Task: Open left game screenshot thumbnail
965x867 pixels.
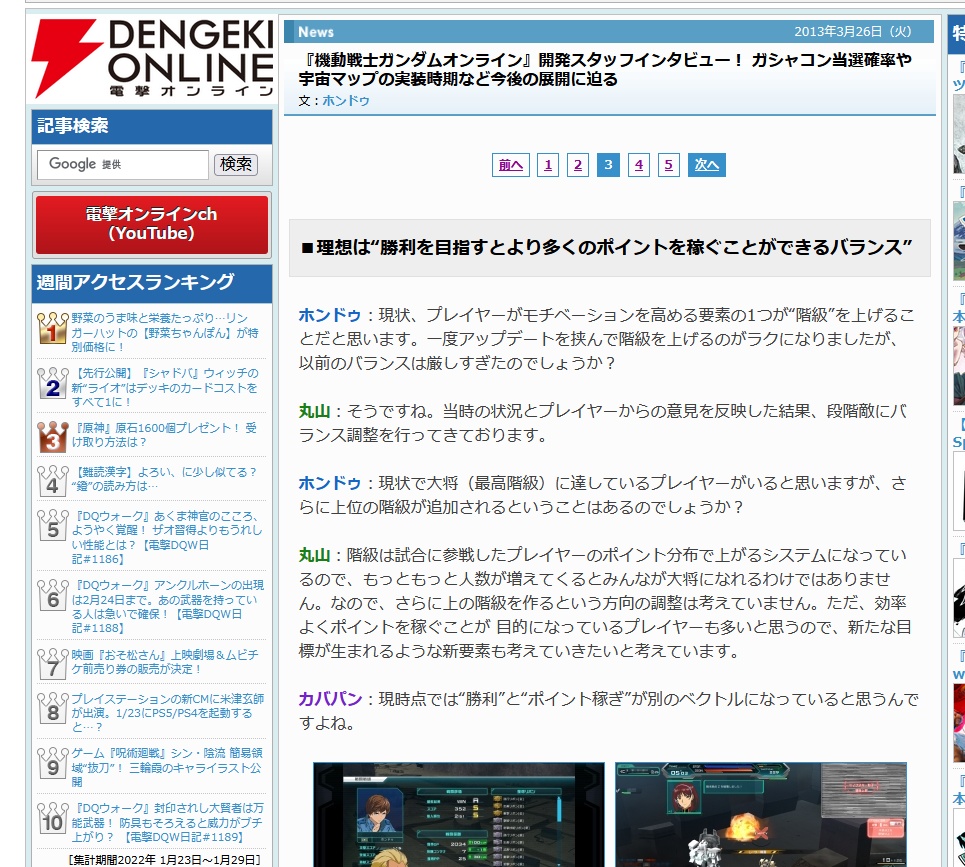Action: [x=459, y=814]
